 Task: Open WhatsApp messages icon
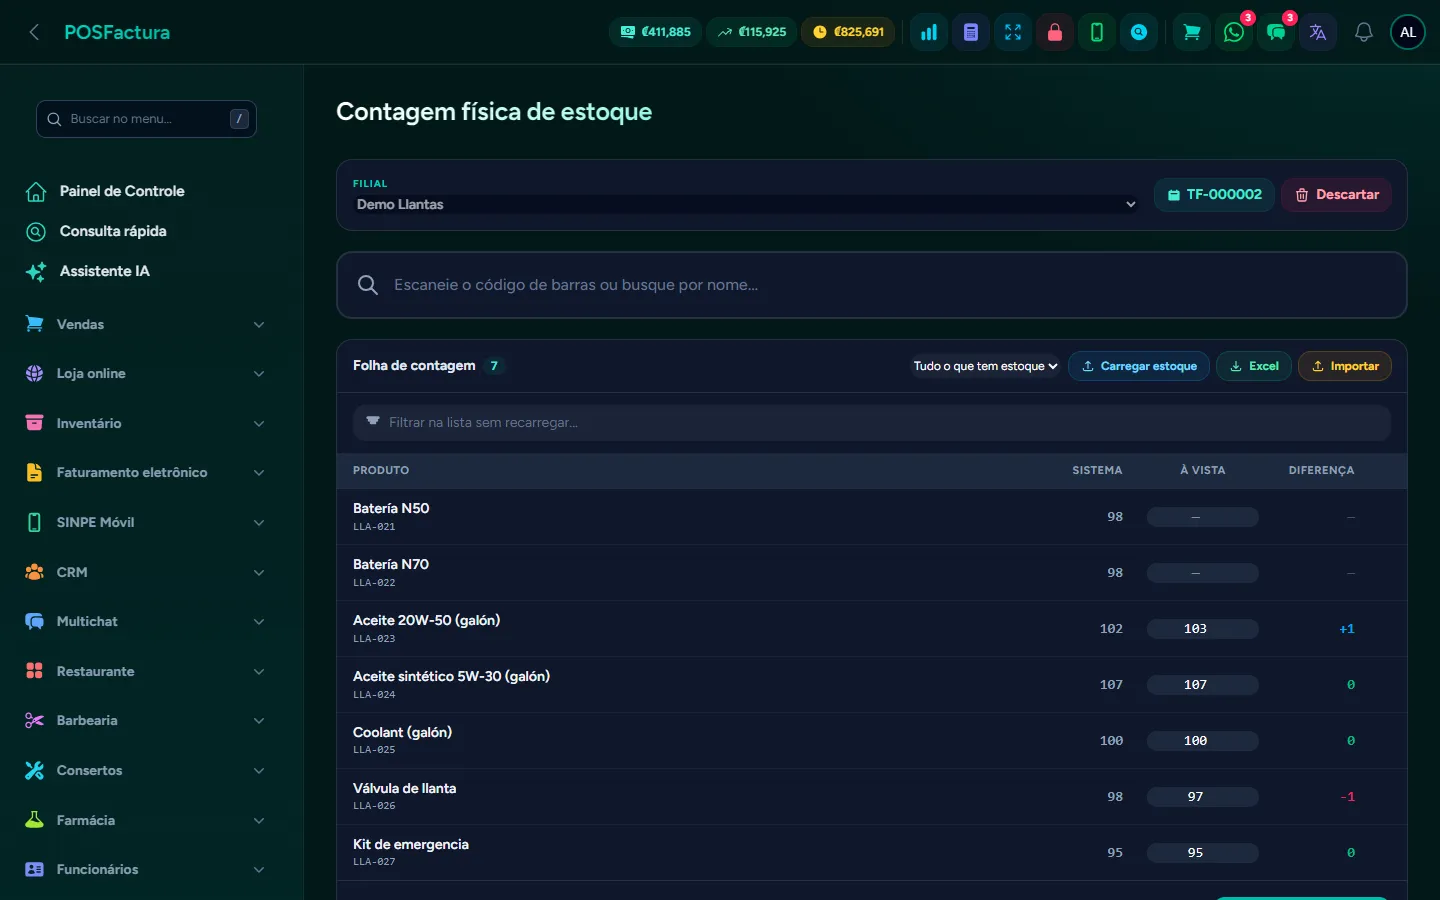pyautogui.click(x=1234, y=32)
